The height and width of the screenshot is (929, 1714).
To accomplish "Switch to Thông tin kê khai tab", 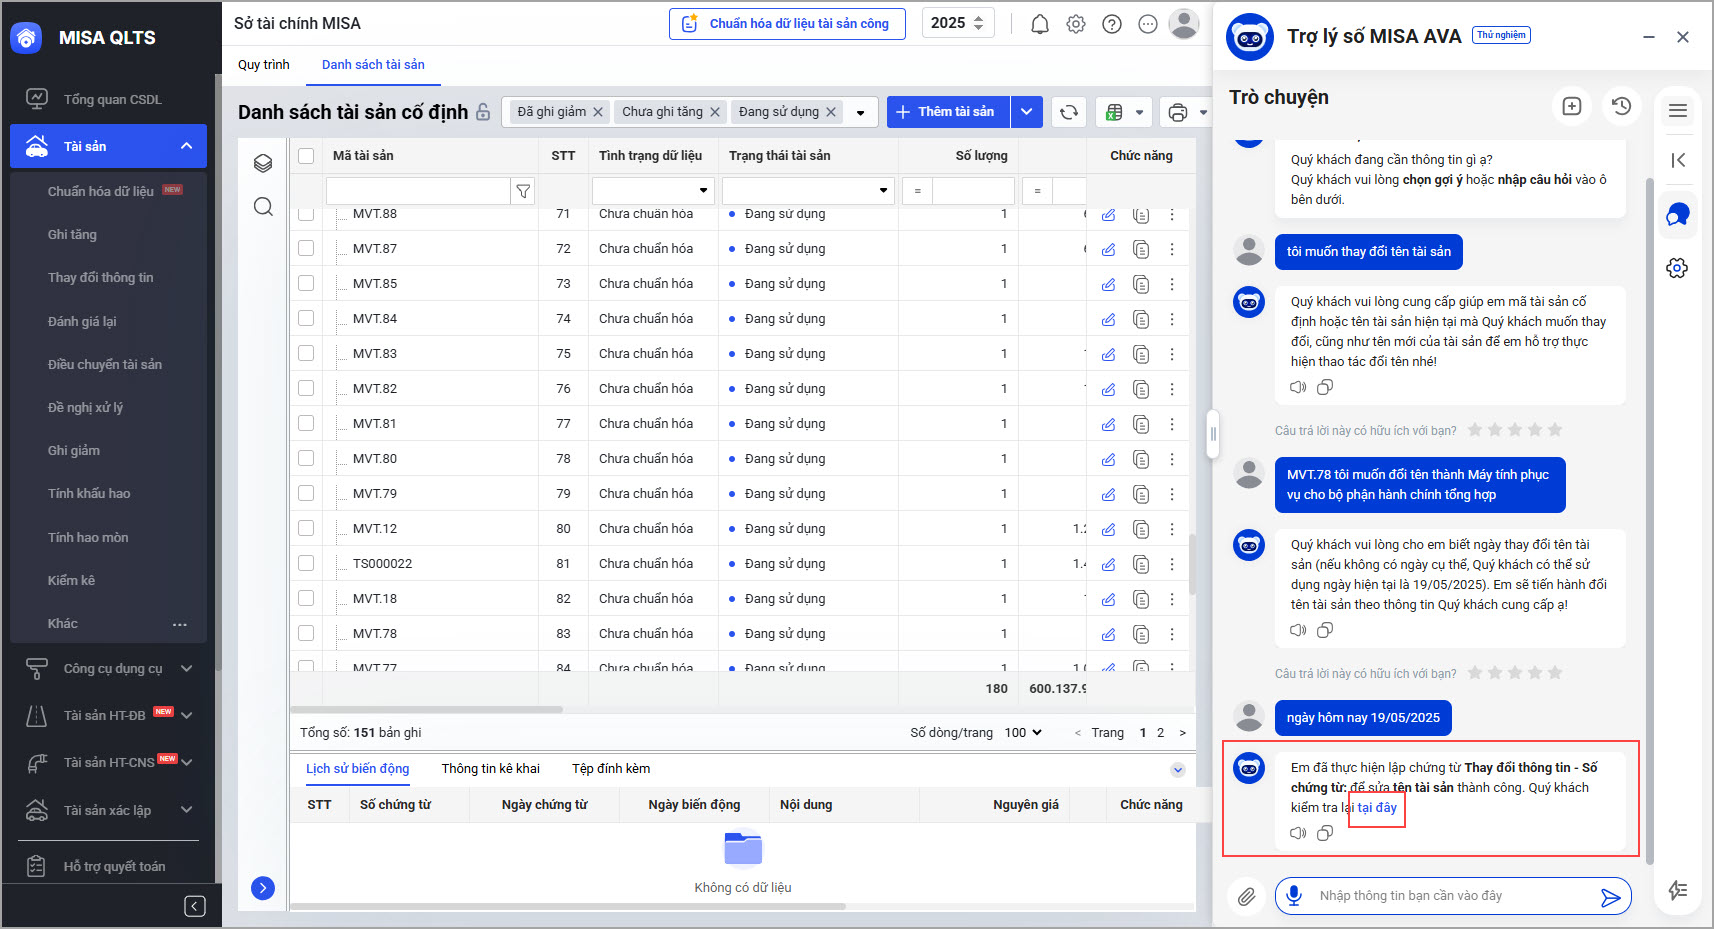I will pos(491,769).
